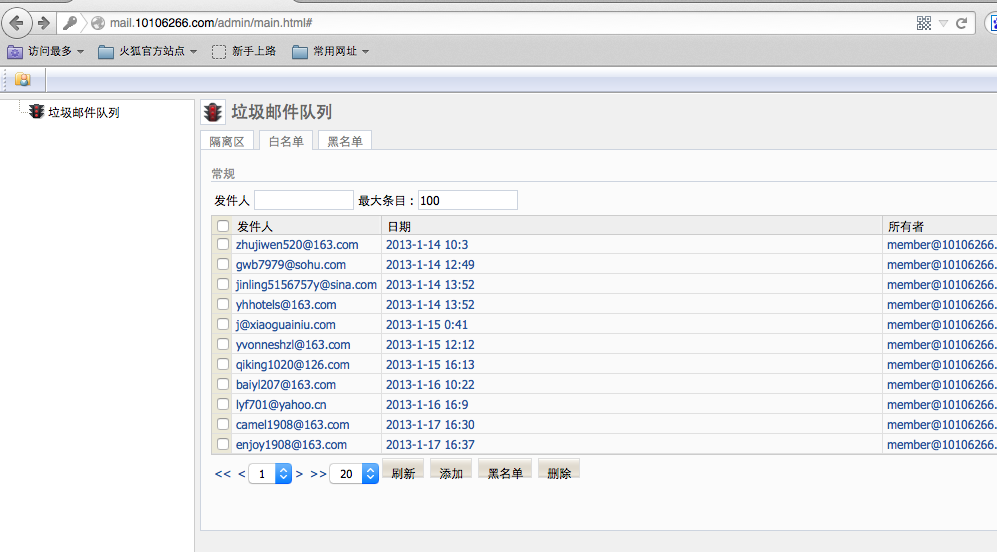997x552 pixels.
Task: Open the 火狐官方站点 bookmarks folder
Action: click(148, 52)
